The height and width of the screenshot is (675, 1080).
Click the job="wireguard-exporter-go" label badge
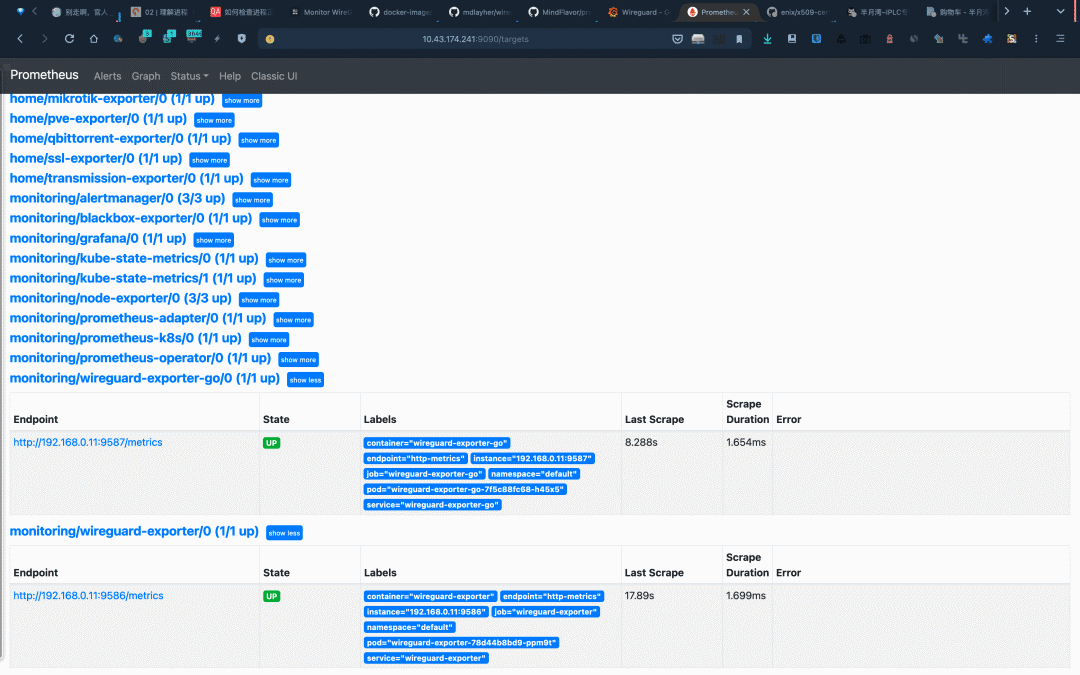(424, 474)
